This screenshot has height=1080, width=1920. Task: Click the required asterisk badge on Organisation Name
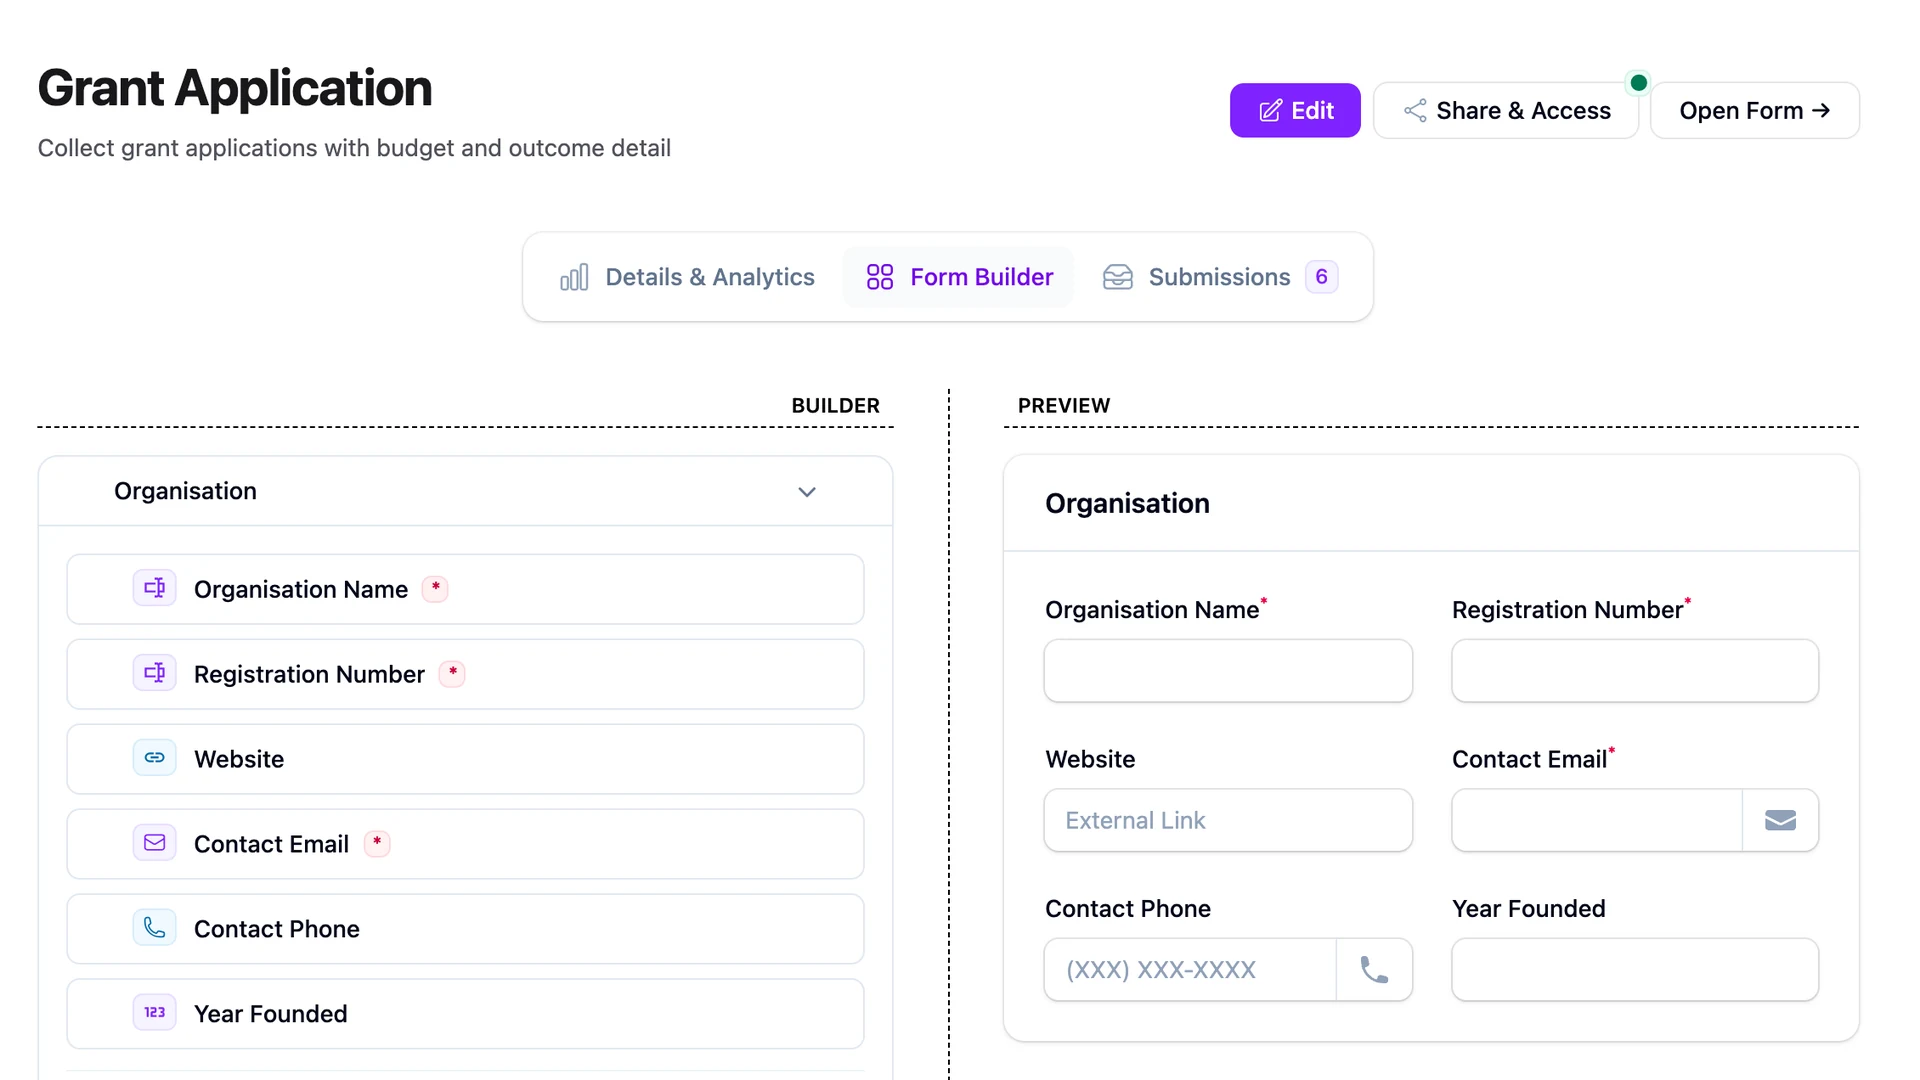click(x=435, y=588)
